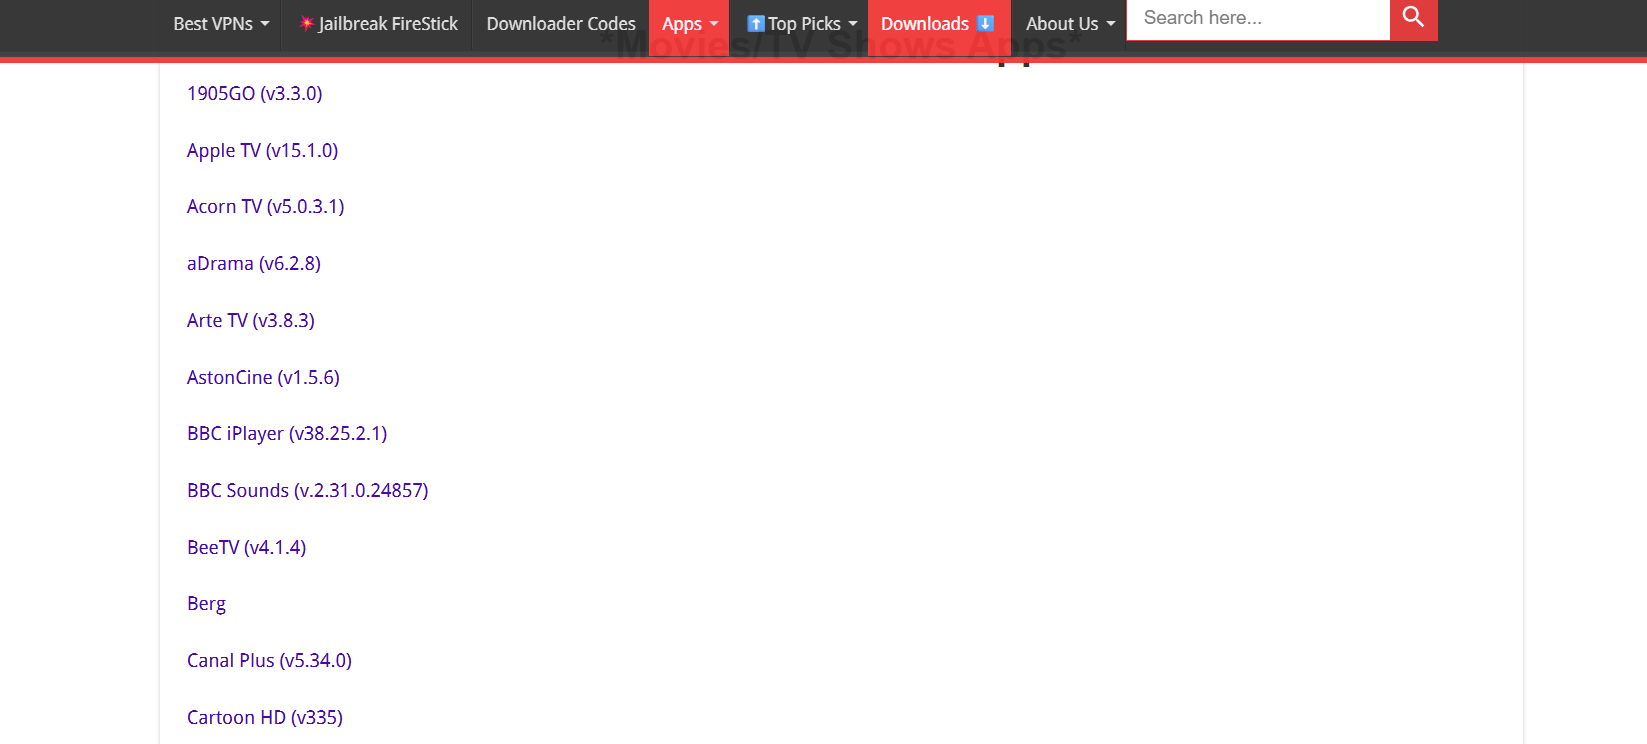The height and width of the screenshot is (744, 1647).
Task: Expand the Top Picks dropdown arrow
Action: tap(853, 24)
